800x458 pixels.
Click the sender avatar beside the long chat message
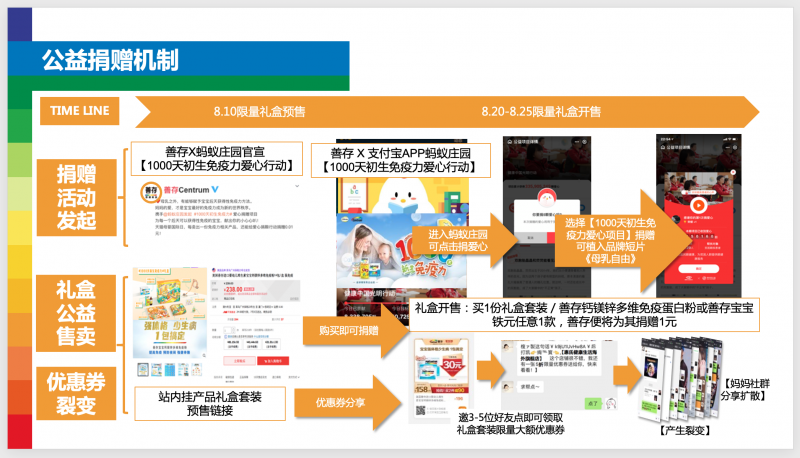point(508,347)
